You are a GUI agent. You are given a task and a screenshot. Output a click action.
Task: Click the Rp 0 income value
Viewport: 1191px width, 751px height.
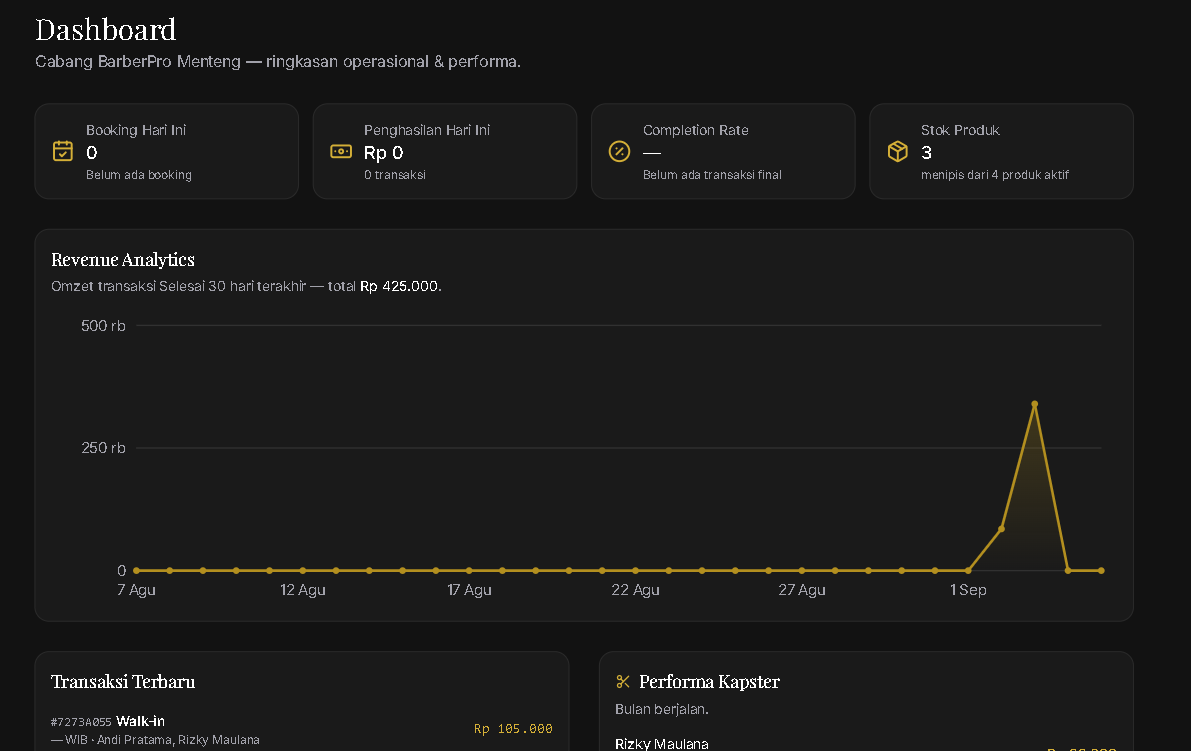(x=384, y=153)
